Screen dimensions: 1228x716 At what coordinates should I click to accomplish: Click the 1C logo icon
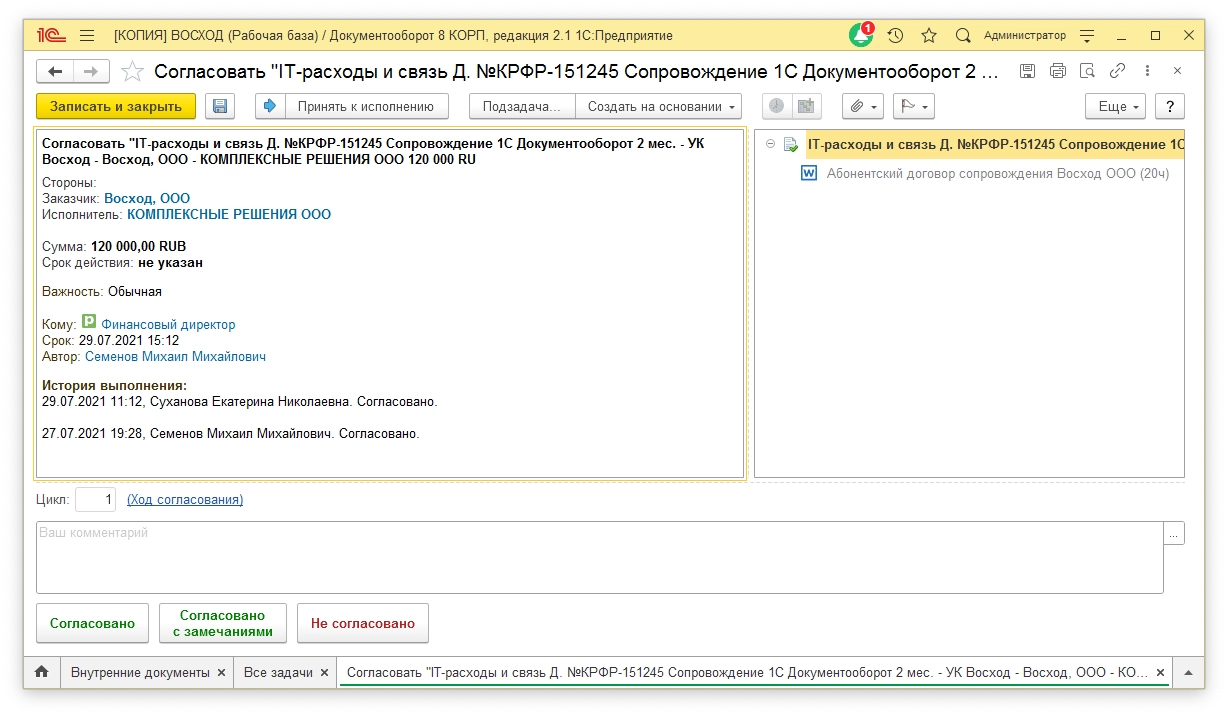click(x=51, y=35)
